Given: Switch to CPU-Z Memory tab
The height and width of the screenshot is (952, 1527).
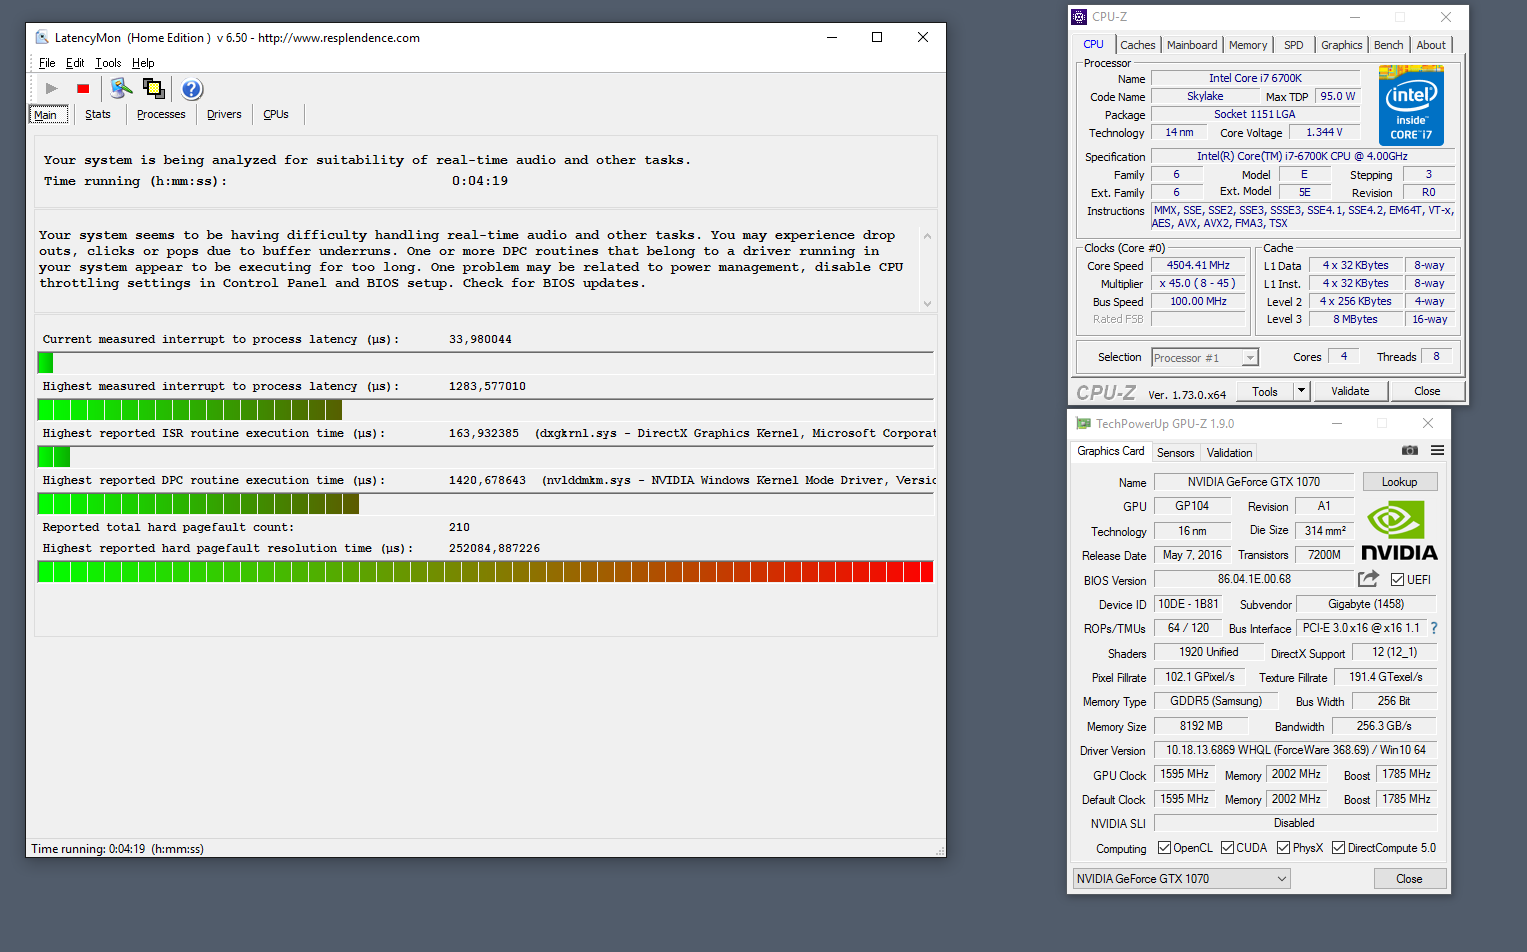Looking at the screenshot, I should (x=1248, y=45).
